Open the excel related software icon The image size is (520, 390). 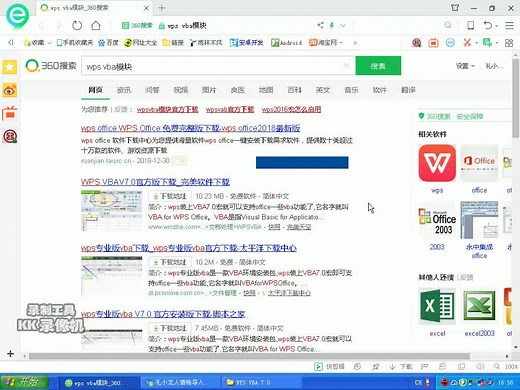(x=437, y=306)
